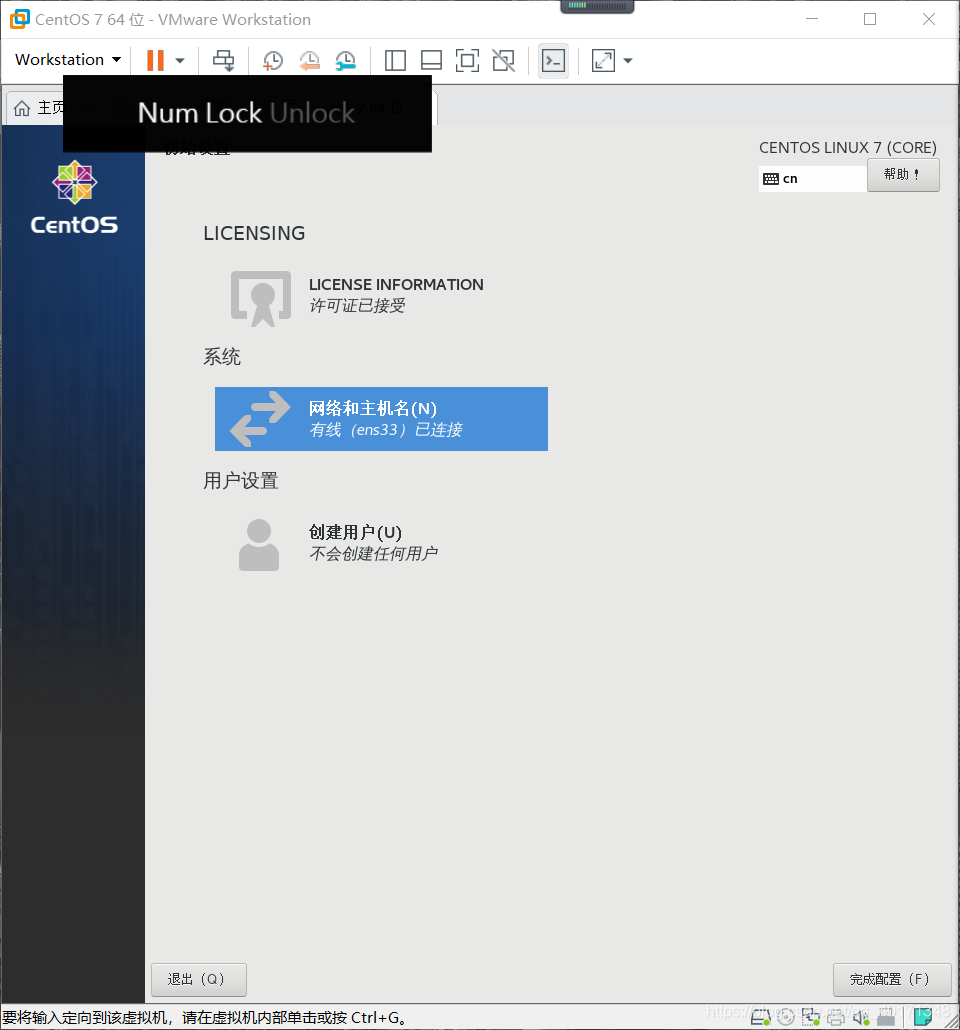Click the Quit (退出 Q) button
The width and height of the screenshot is (960, 1030).
click(198, 979)
